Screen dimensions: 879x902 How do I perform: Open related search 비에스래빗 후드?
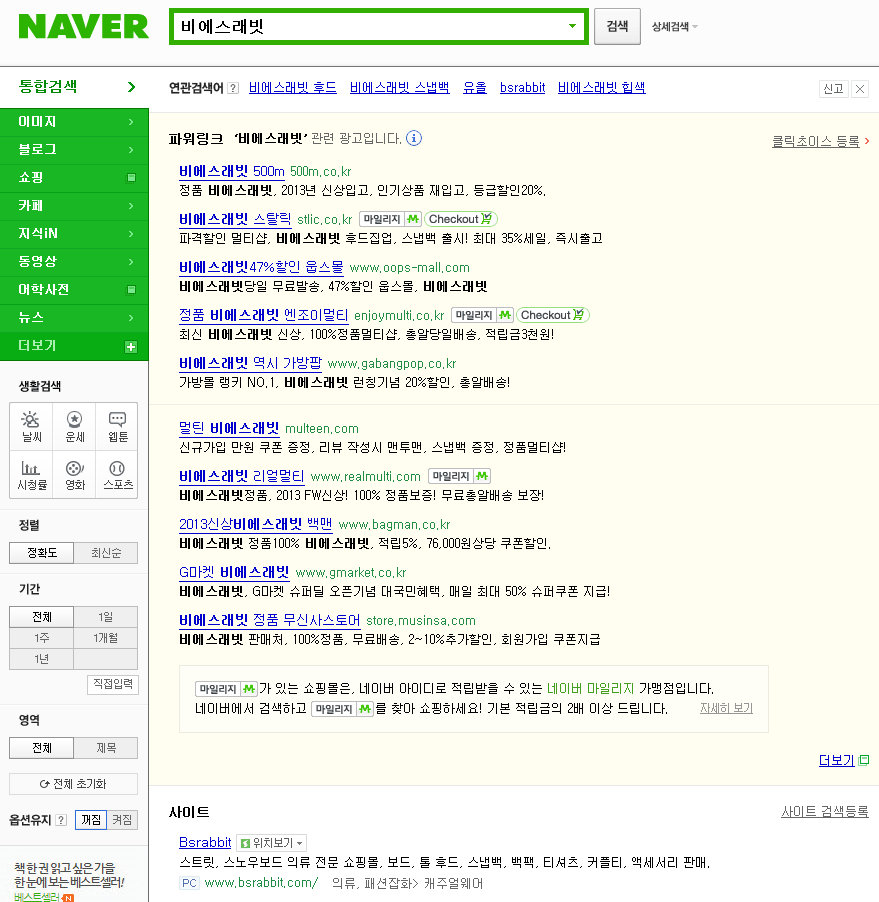tap(293, 87)
